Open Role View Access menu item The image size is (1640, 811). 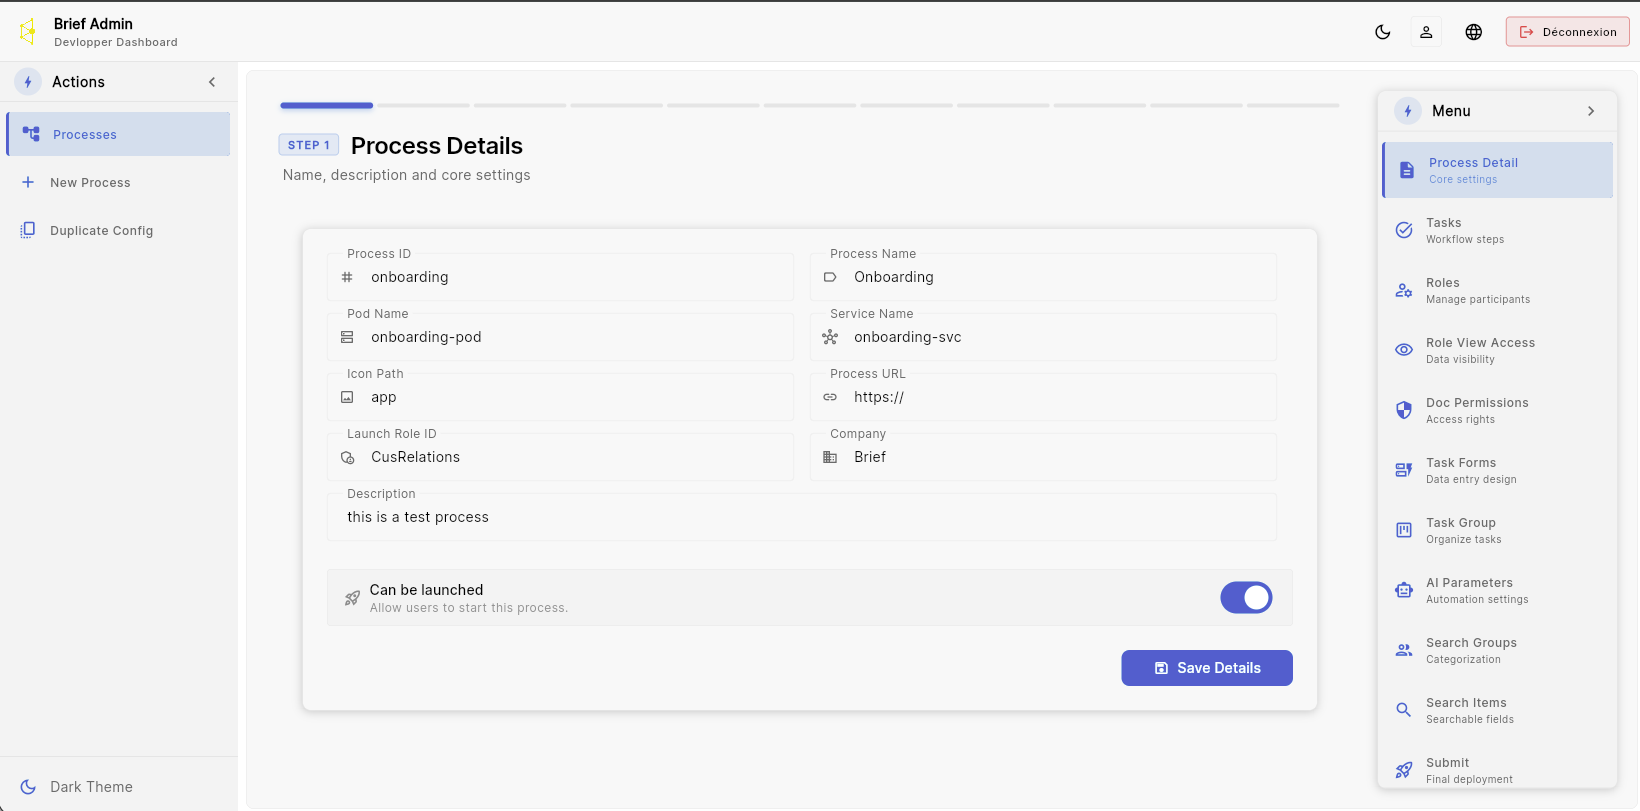[x=1498, y=350]
